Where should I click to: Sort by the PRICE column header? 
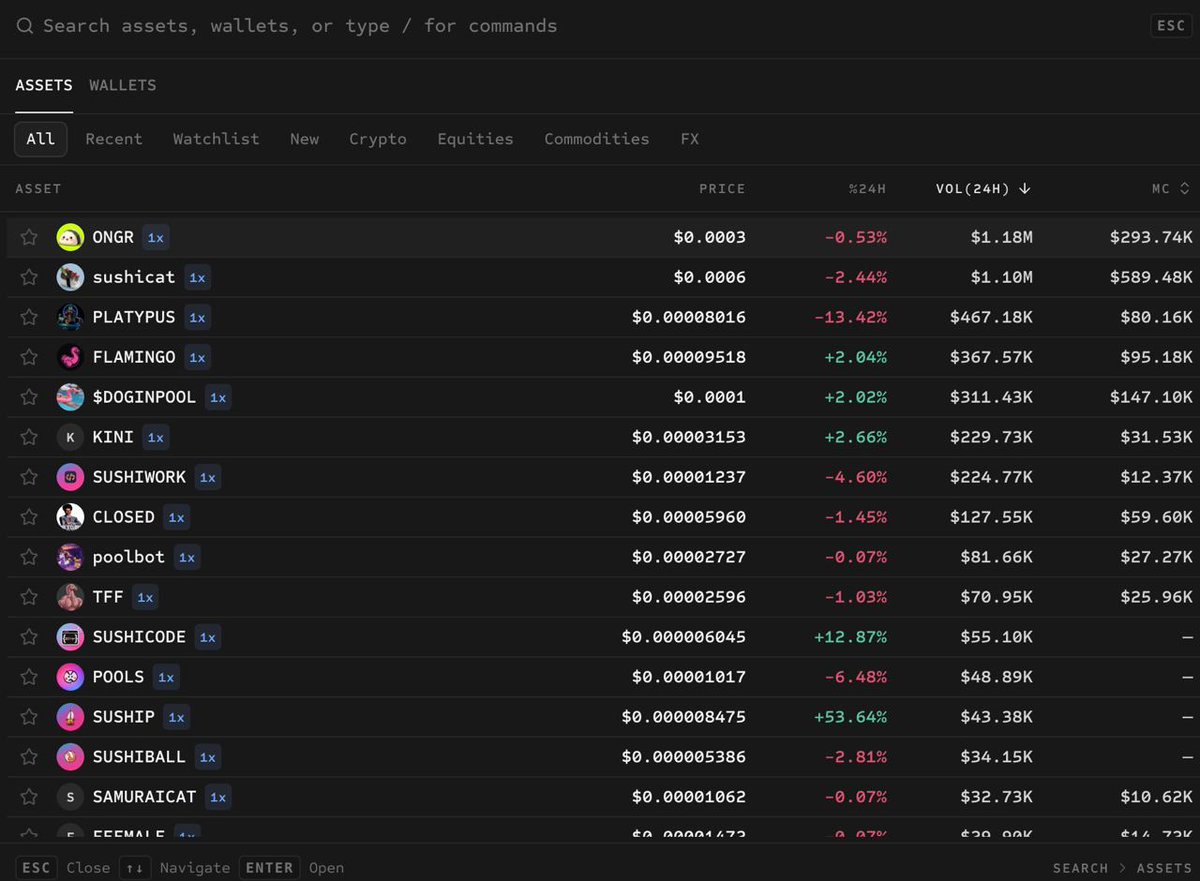click(x=722, y=188)
